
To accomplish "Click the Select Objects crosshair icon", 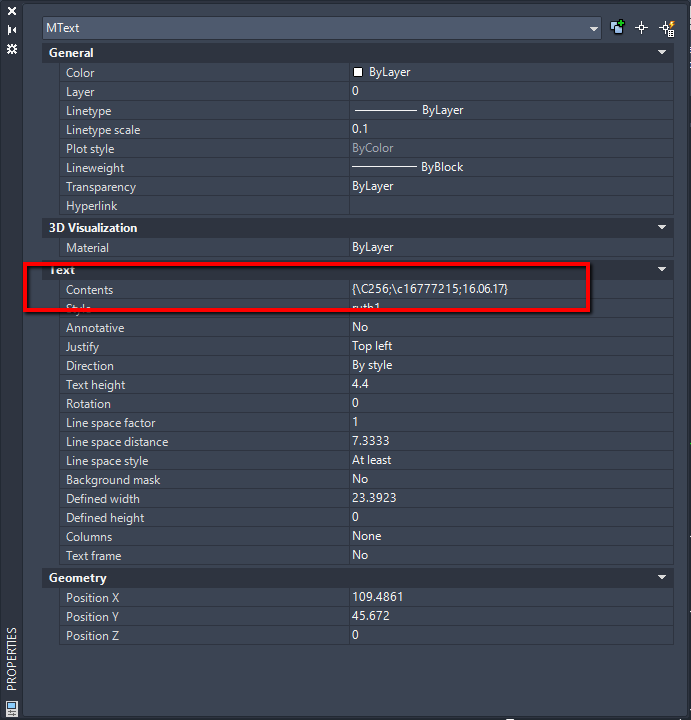I will tap(642, 28).
